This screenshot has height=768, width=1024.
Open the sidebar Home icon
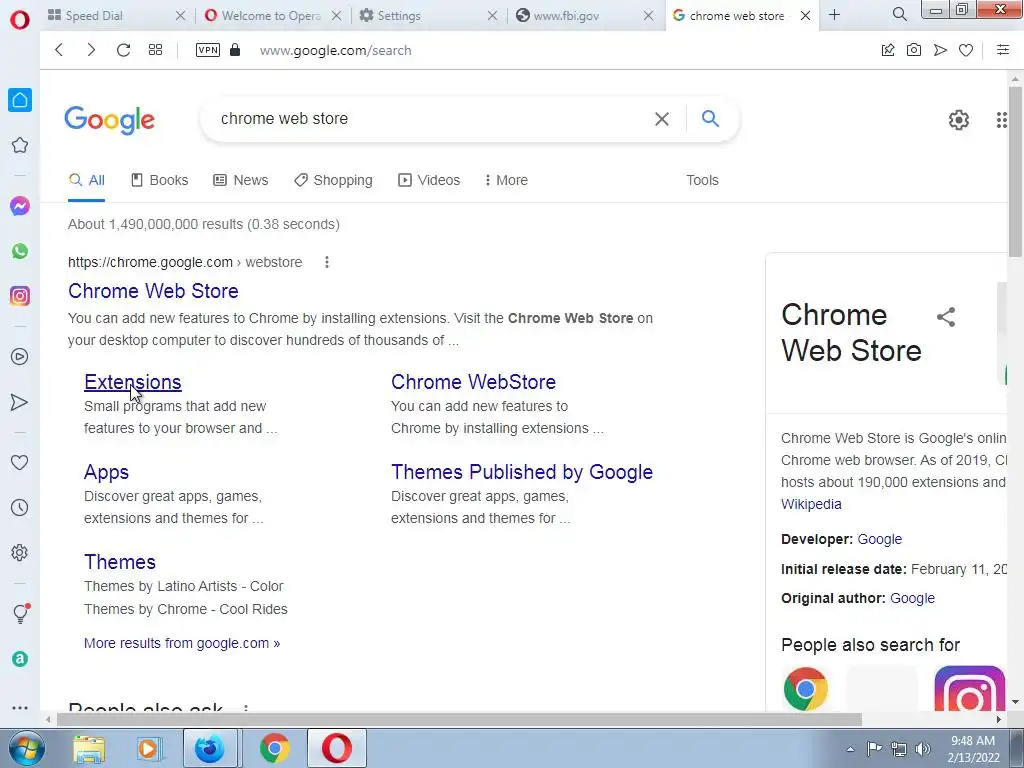point(20,100)
